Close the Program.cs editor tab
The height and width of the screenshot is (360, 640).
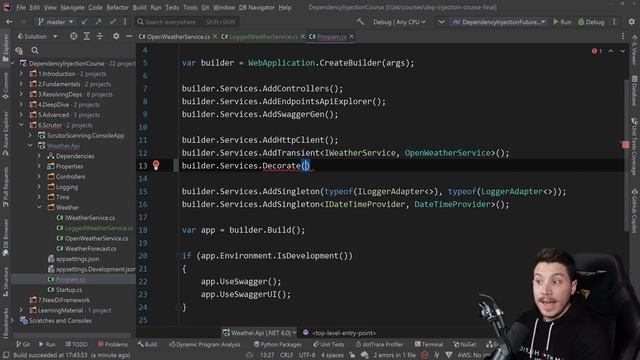[351, 37]
